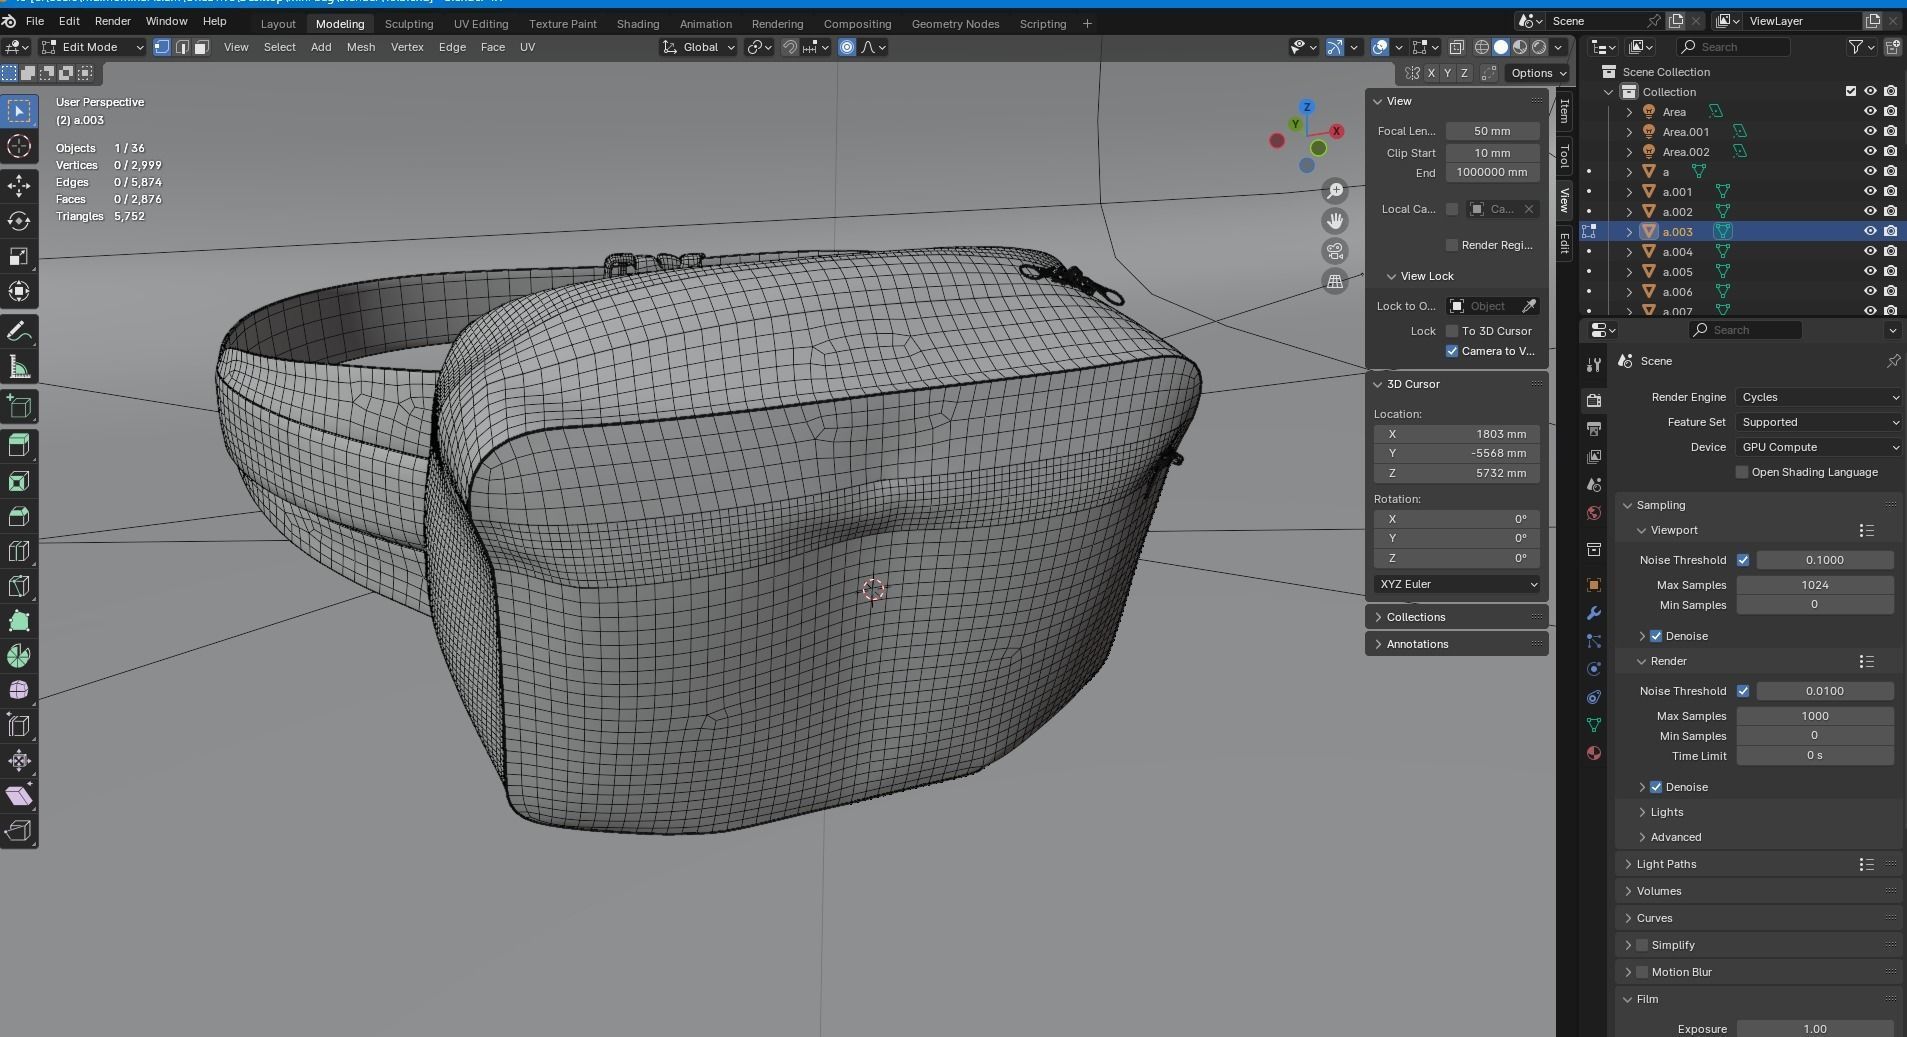Select the Poly Build tool
This screenshot has width=1907, height=1037.
tap(19, 621)
